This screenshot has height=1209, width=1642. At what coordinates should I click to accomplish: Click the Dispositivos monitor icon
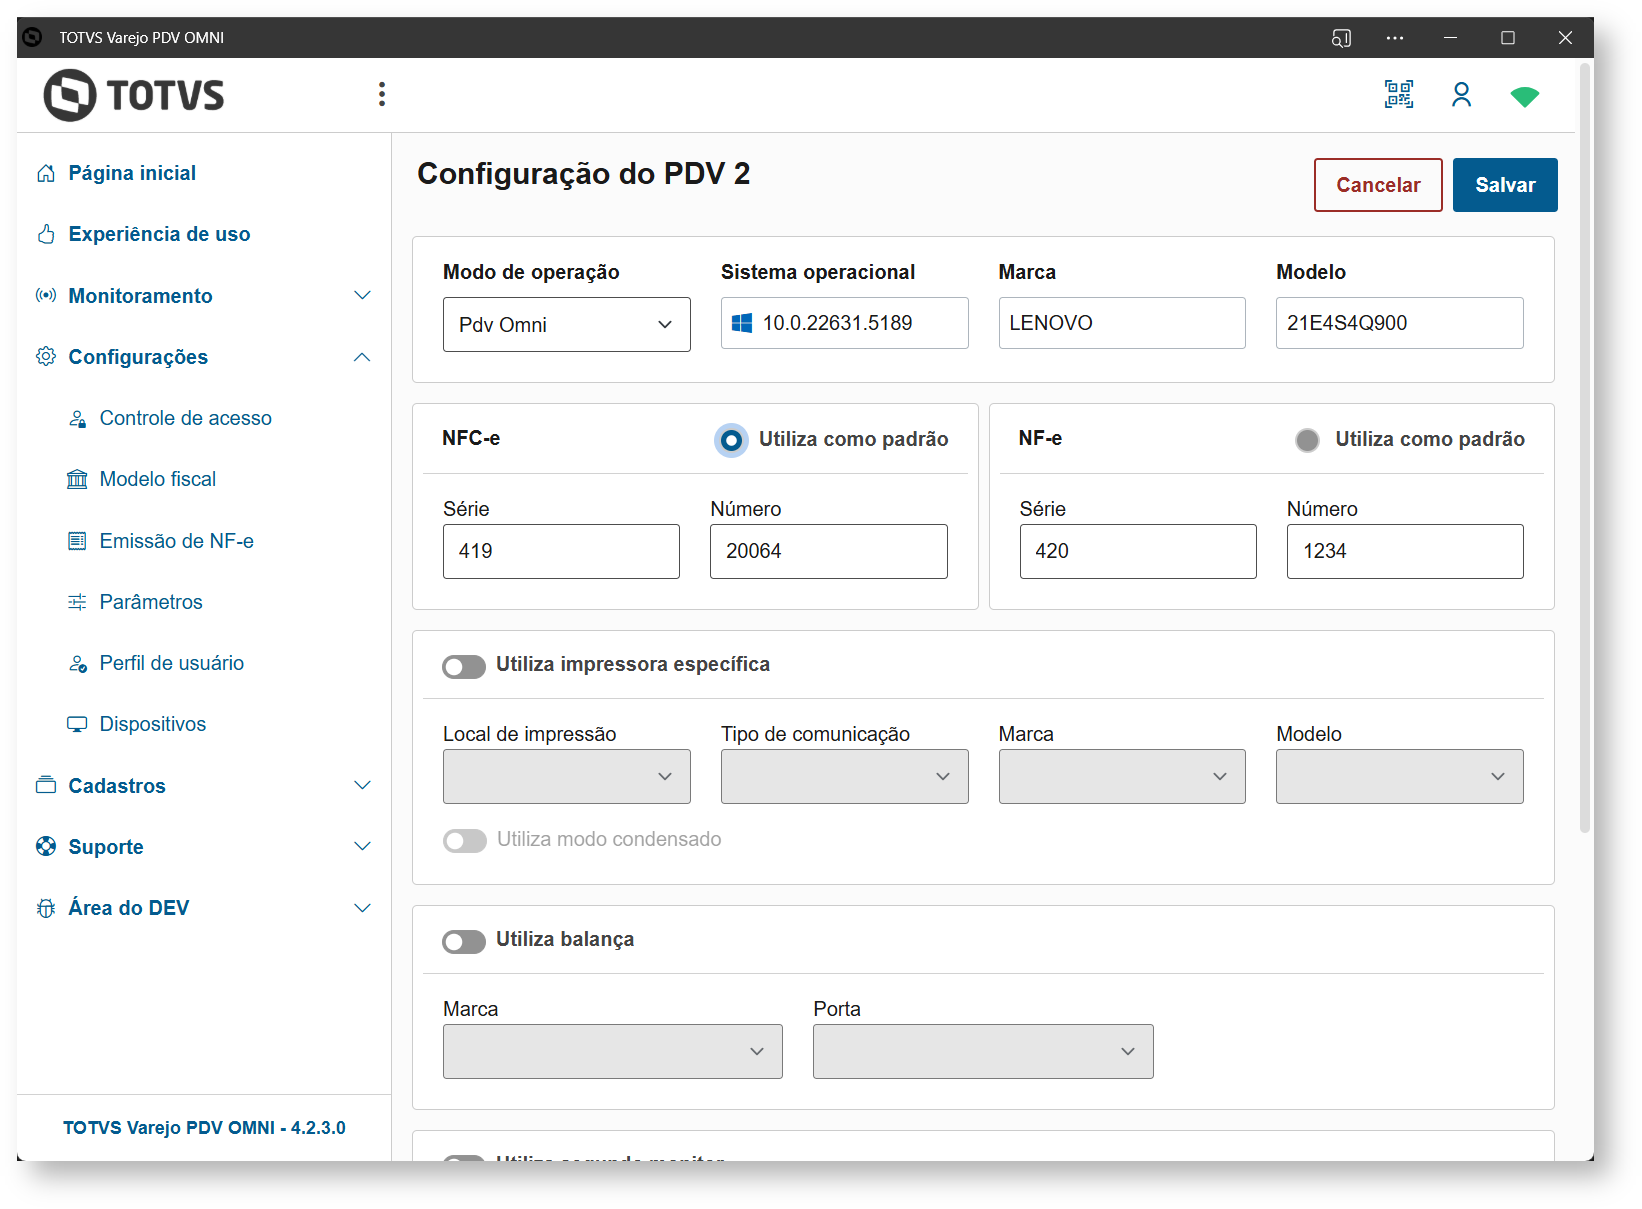77,724
